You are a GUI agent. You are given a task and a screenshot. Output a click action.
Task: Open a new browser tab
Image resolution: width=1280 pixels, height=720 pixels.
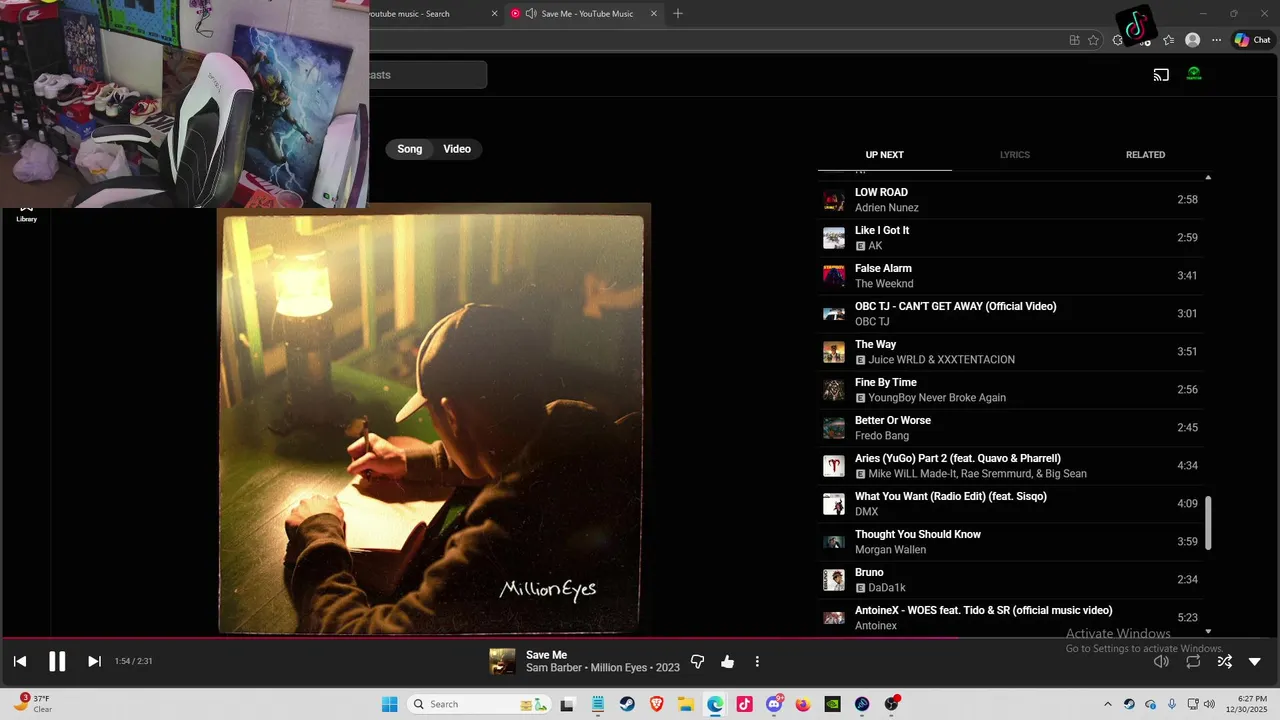[678, 13]
